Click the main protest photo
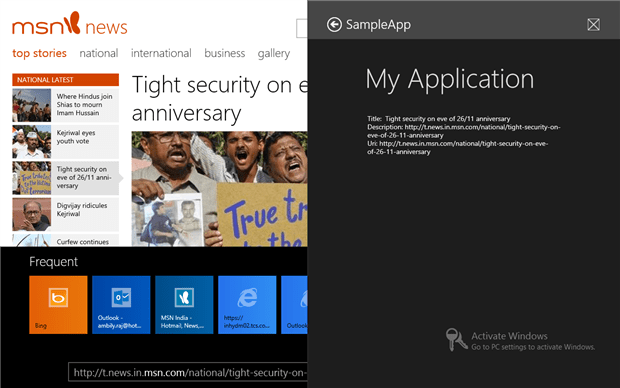The width and height of the screenshot is (620, 388). coord(219,189)
